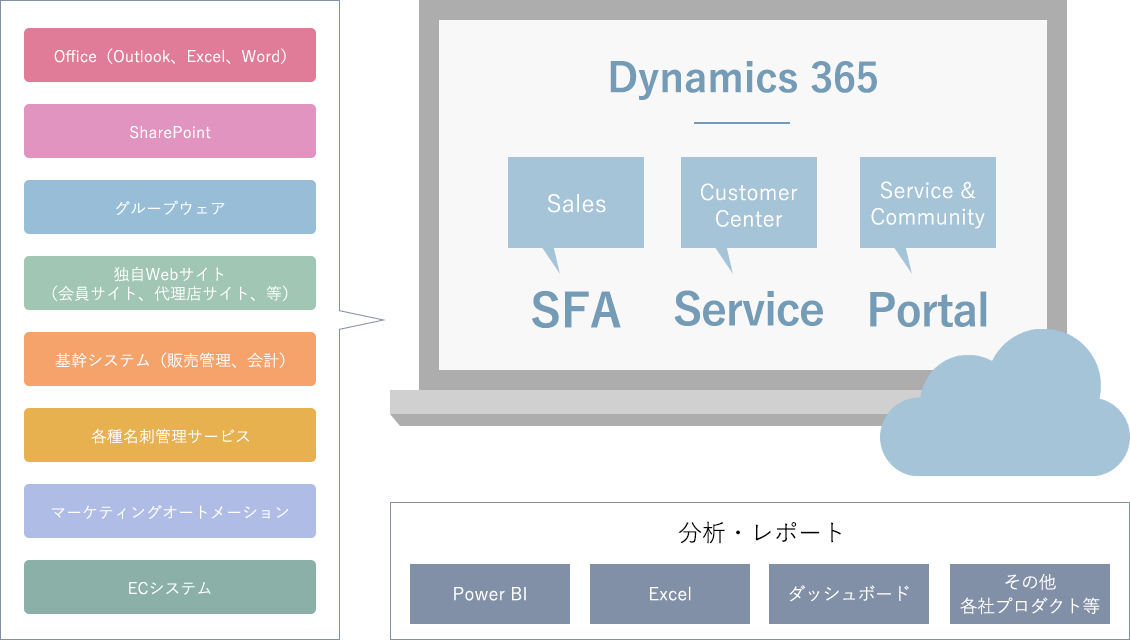The image size is (1130, 640).
Task: Select the ECシステム box
Action: tap(170, 587)
